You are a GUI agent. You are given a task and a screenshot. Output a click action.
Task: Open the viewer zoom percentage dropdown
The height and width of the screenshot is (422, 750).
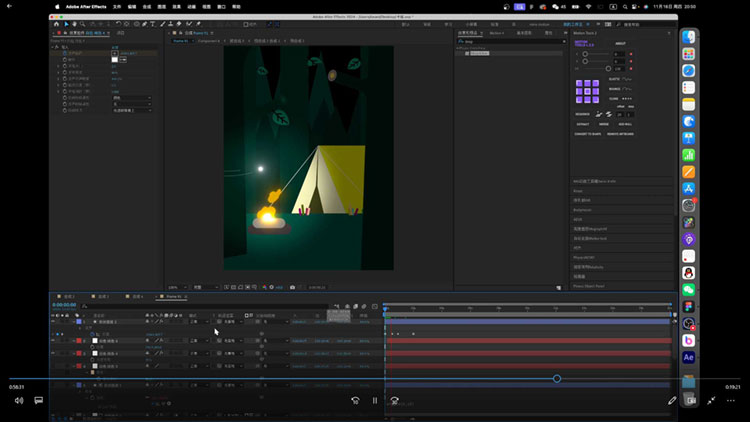coord(175,287)
